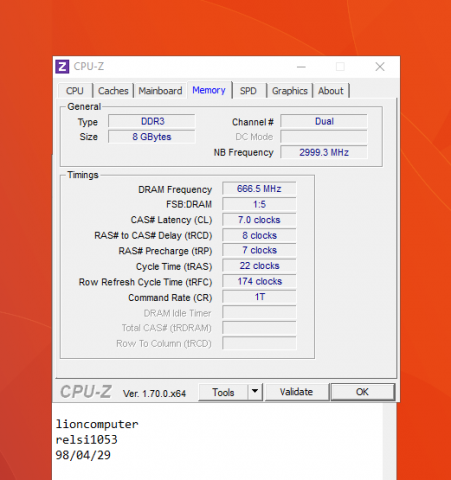
Task: Click the CPU-Z purple Z logo icon
Action: tap(62, 67)
